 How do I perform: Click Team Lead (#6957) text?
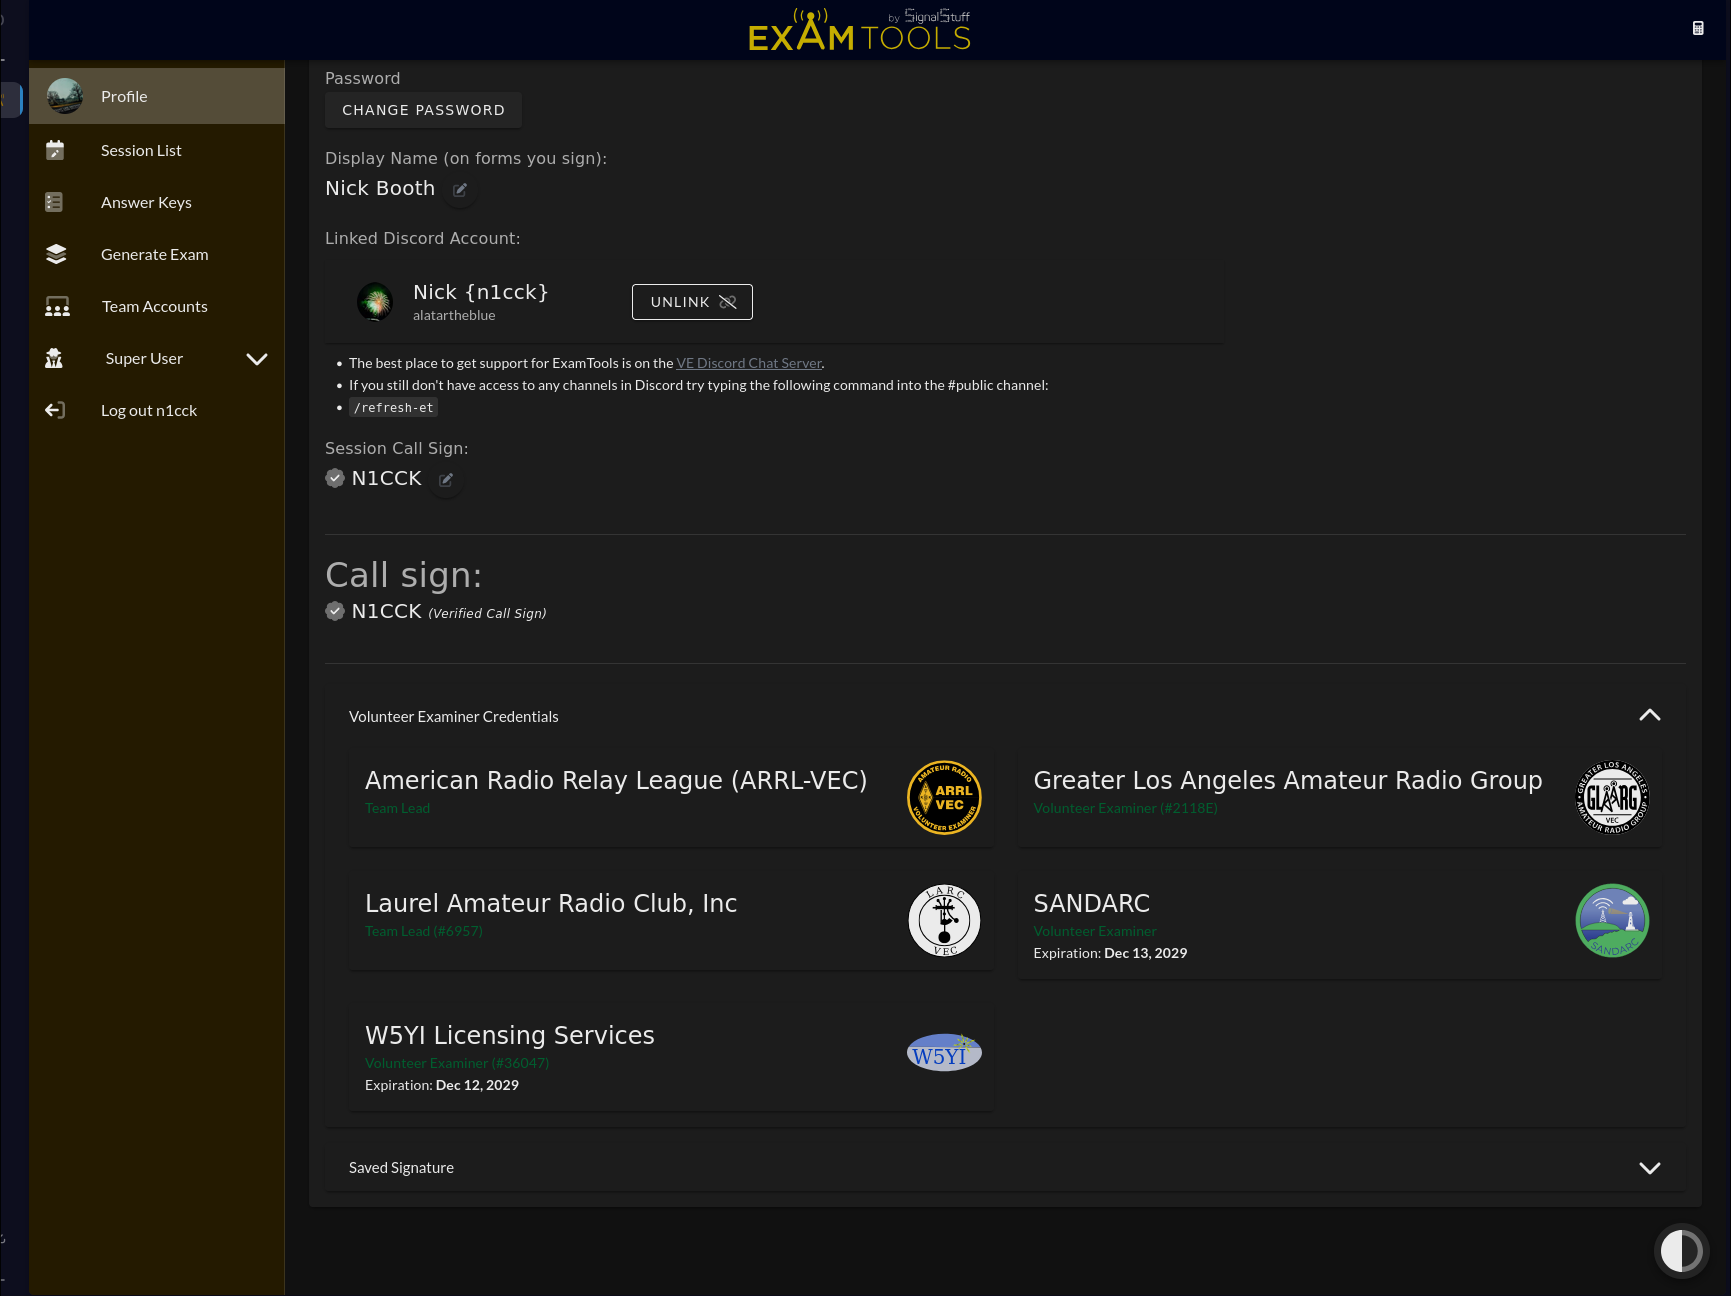click(x=423, y=931)
